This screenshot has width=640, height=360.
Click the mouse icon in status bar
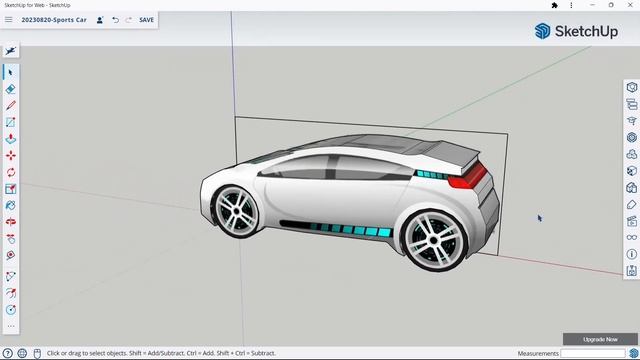(37, 353)
